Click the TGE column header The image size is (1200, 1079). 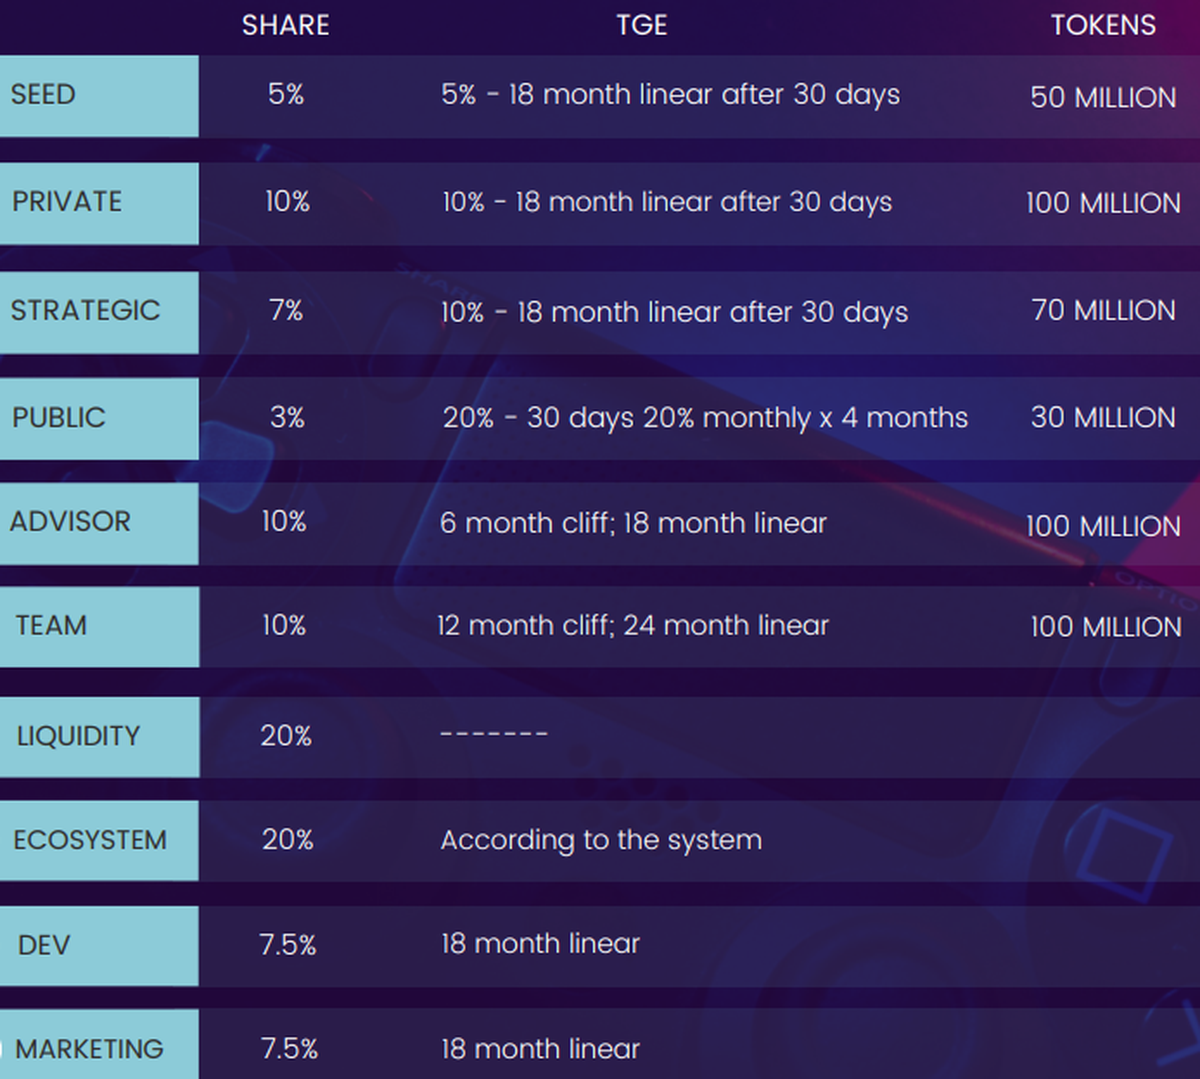(641, 25)
